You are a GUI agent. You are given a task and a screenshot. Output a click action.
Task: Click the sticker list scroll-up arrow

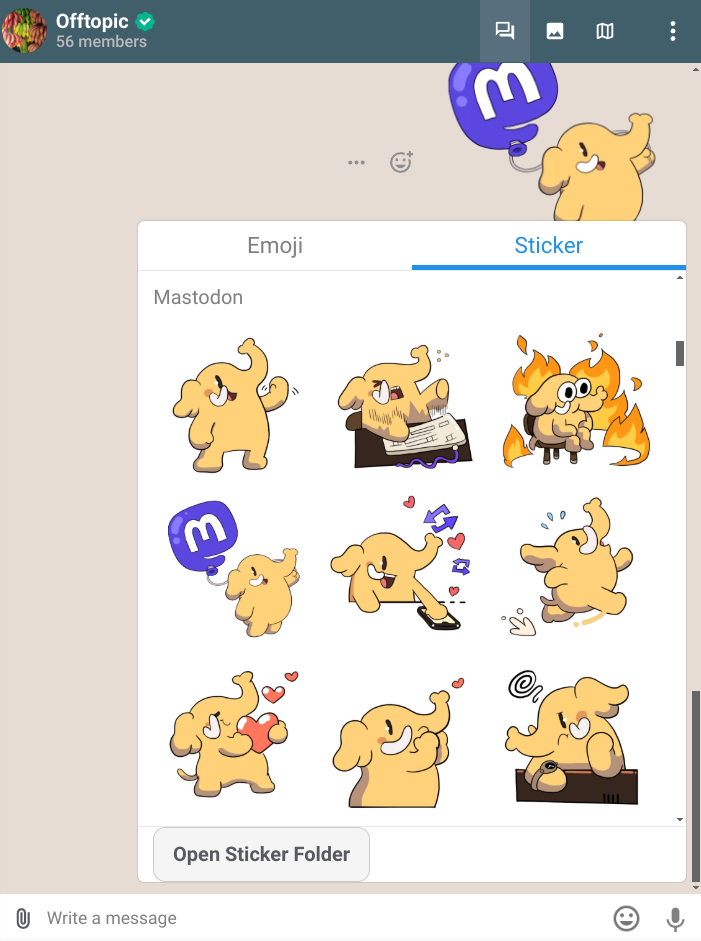pyautogui.click(x=679, y=277)
